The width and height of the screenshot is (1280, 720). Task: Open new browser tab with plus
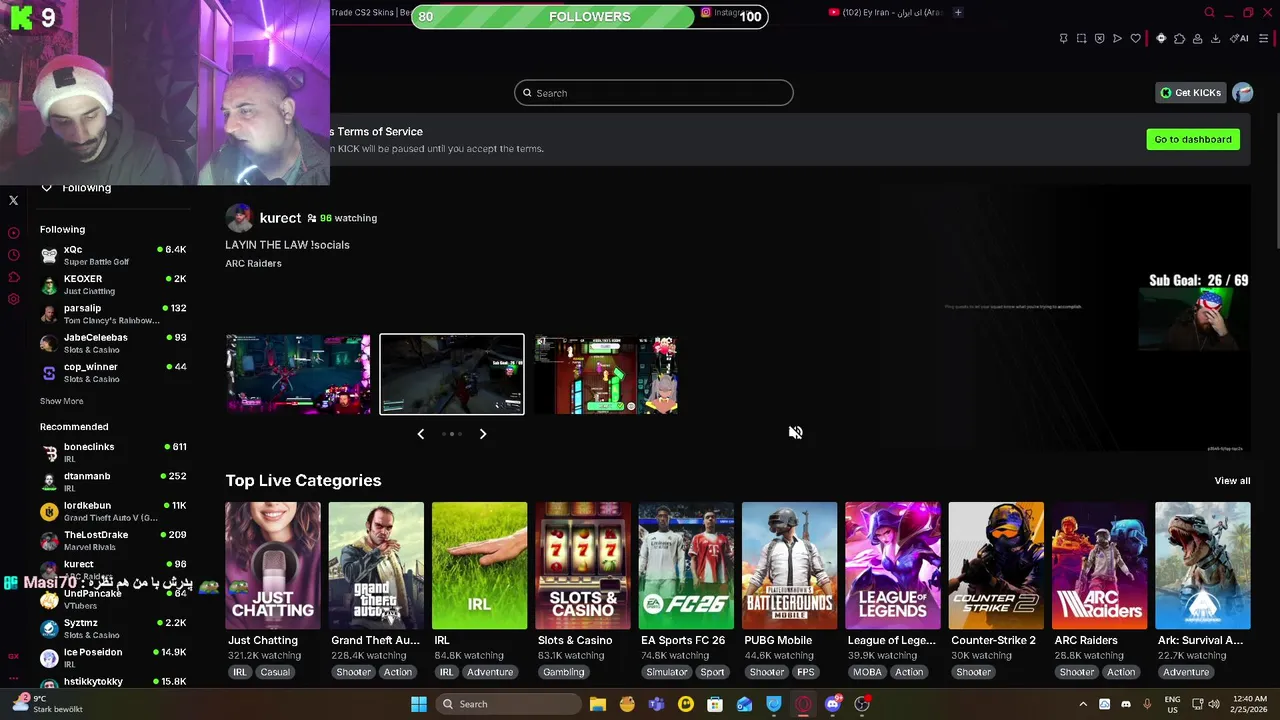958,13
